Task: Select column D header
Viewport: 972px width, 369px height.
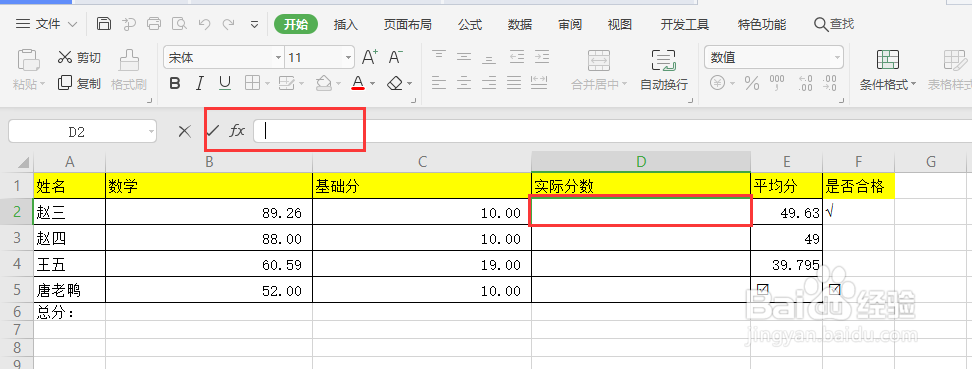Action: (x=641, y=162)
